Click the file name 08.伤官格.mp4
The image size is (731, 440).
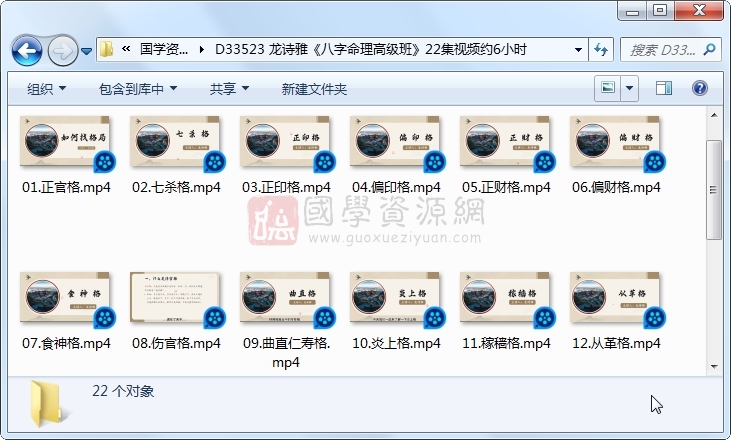(176, 344)
